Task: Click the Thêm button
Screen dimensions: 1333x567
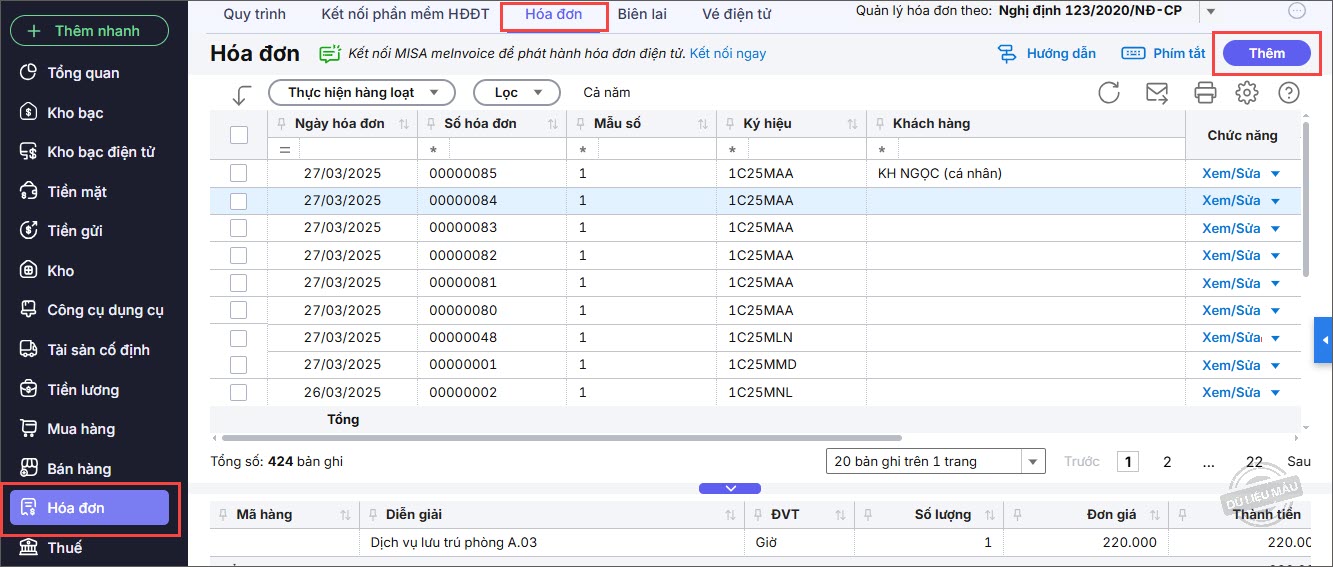Action: click(x=1266, y=53)
